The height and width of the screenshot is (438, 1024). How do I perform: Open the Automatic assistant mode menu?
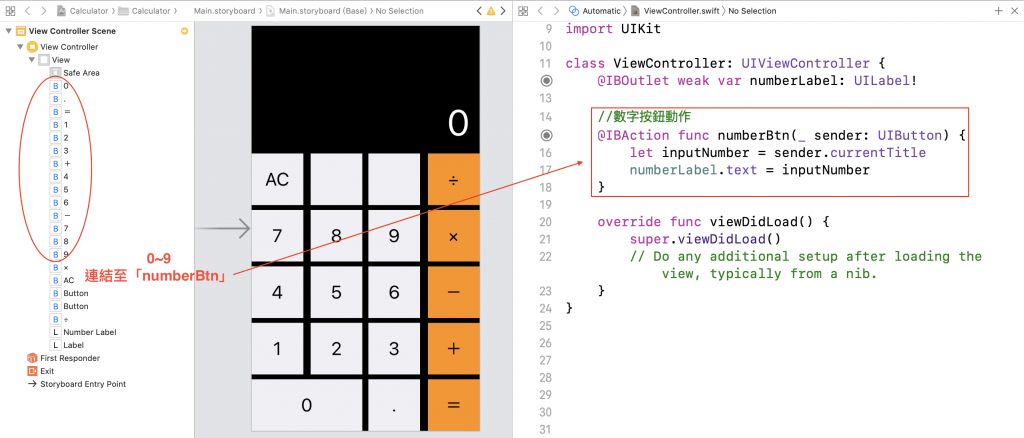tap(594, 11)
